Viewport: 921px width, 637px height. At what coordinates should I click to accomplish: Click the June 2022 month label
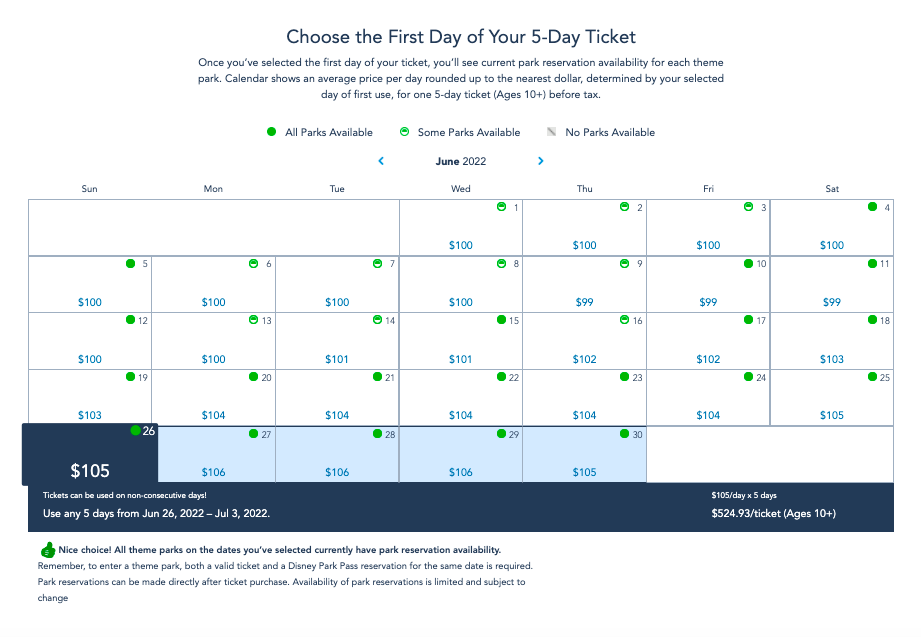[461, 161]
